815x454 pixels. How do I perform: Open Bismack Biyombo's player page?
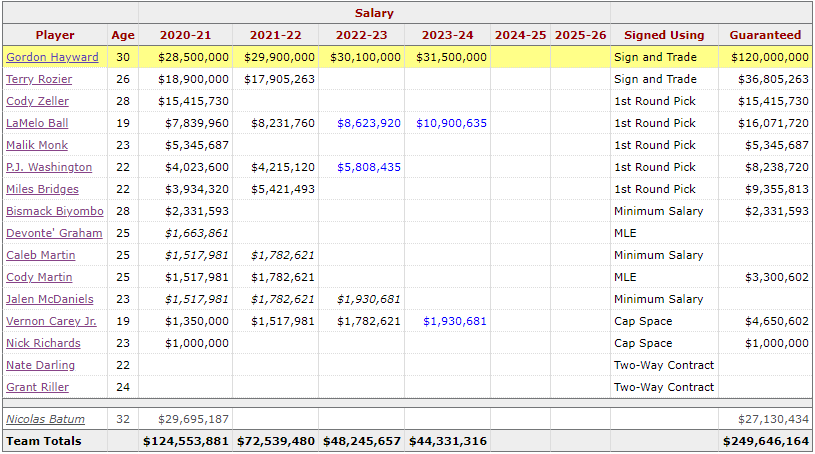click(x=54, y=211)
